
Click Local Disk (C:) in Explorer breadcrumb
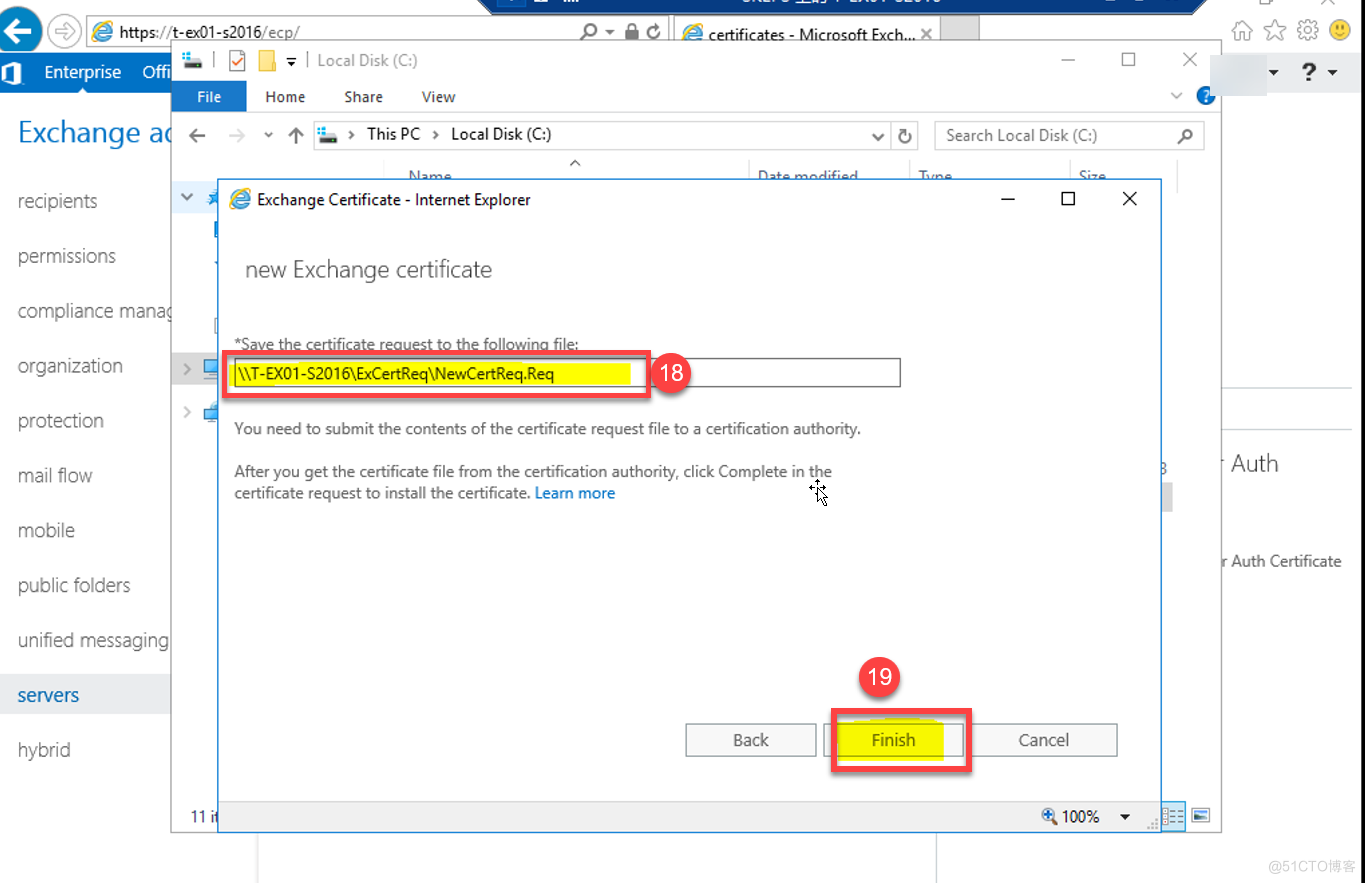[501, 134]
